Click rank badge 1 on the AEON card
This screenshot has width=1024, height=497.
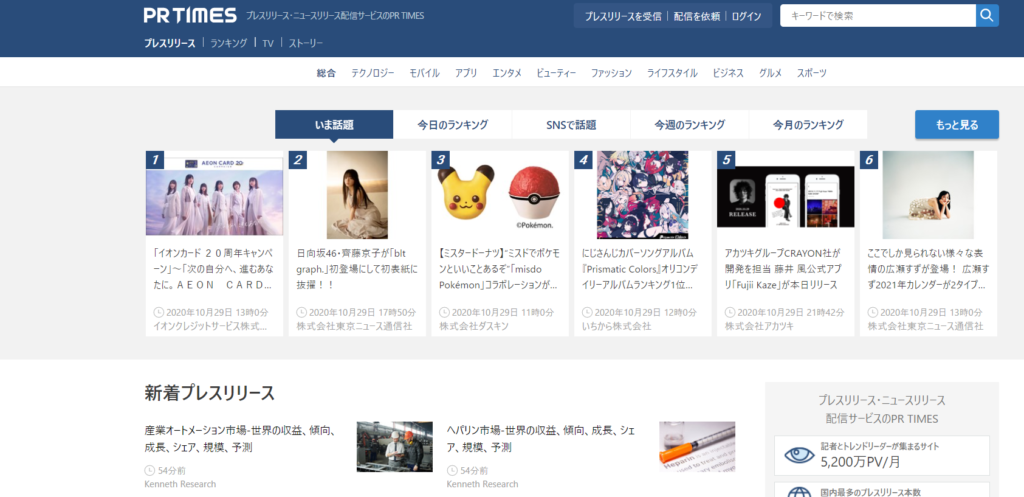click(x=155, y=160)
